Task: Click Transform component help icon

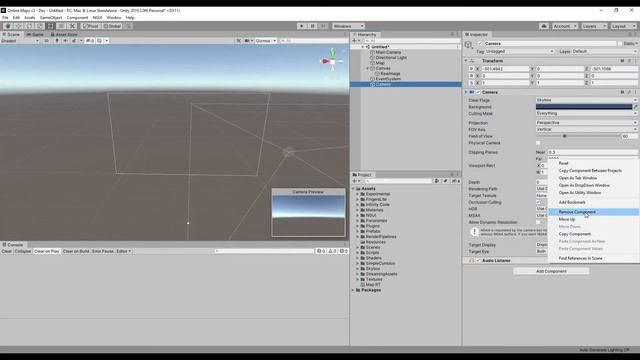Action: pyautogui.click(x=622, y=61)
